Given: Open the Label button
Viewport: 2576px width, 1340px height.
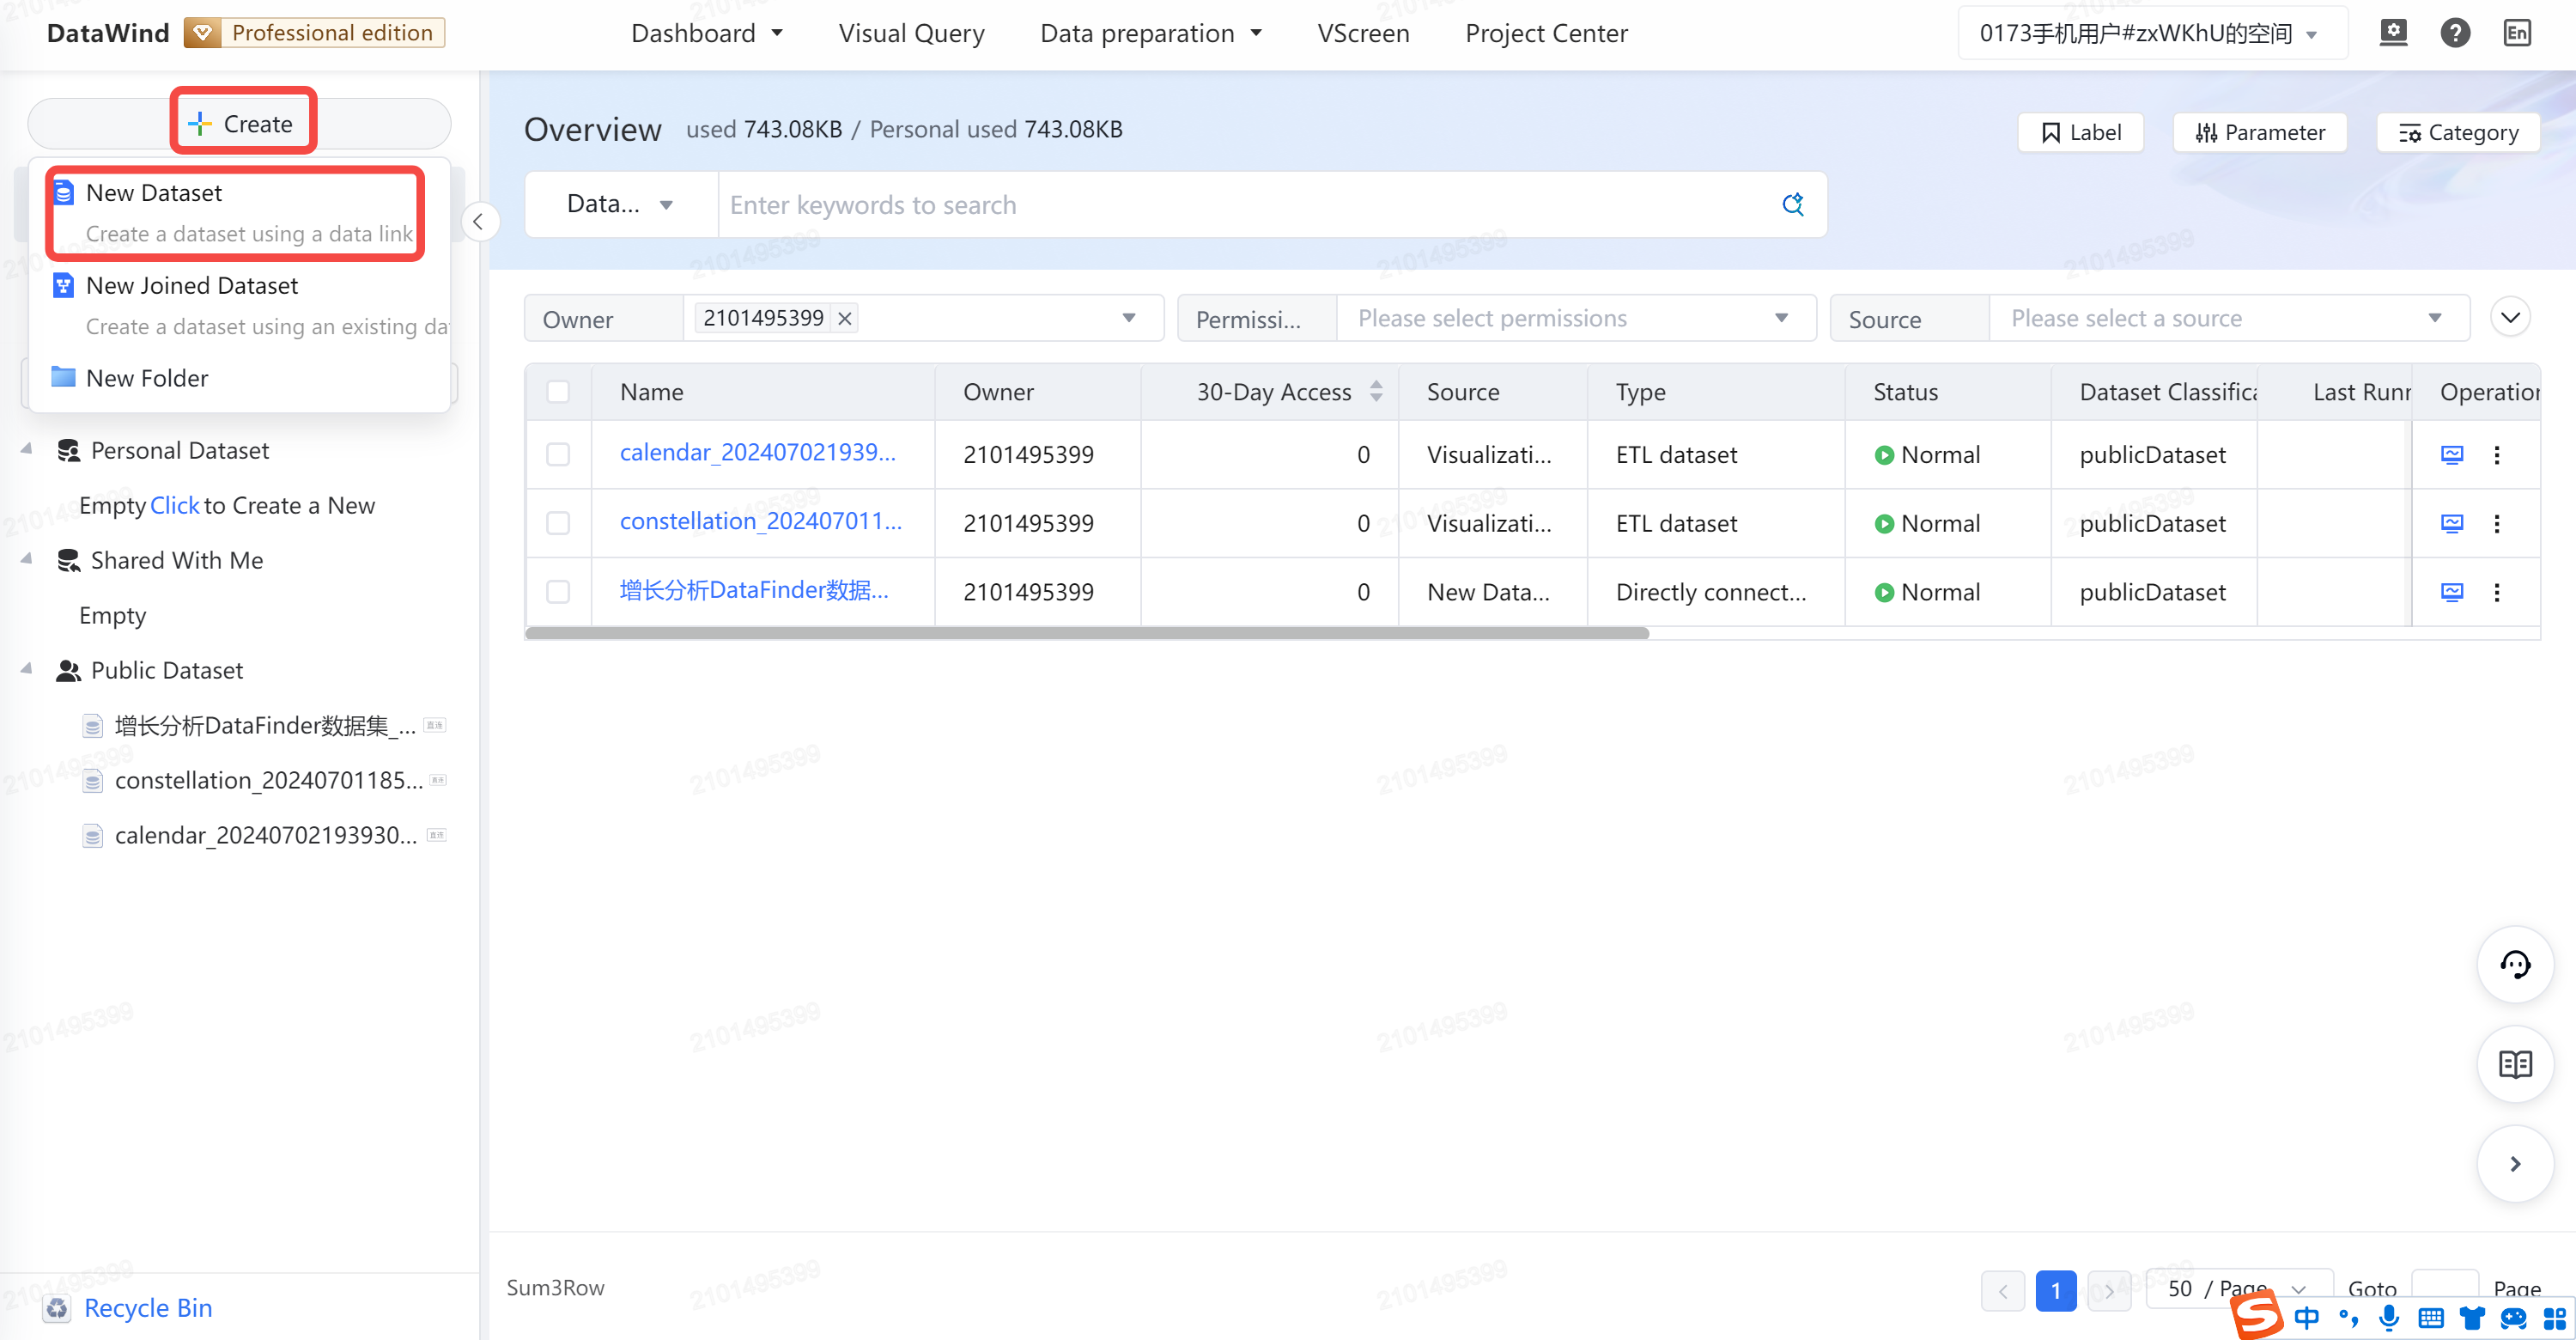Looking at the screenshot, I should (x=2081, y=132).
